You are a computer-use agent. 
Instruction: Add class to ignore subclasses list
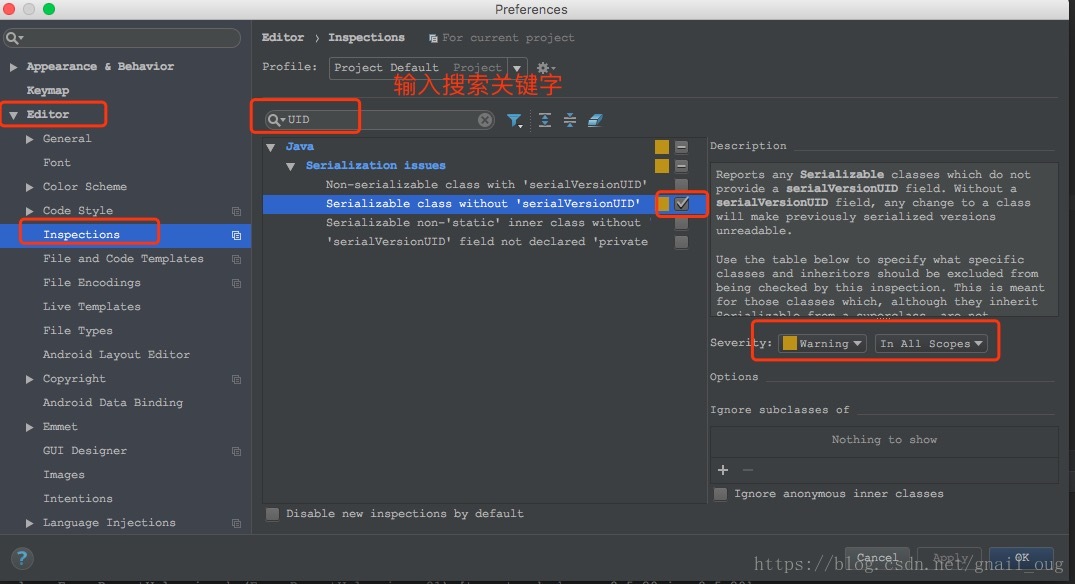pyautogui.click(x=723, y=470)
